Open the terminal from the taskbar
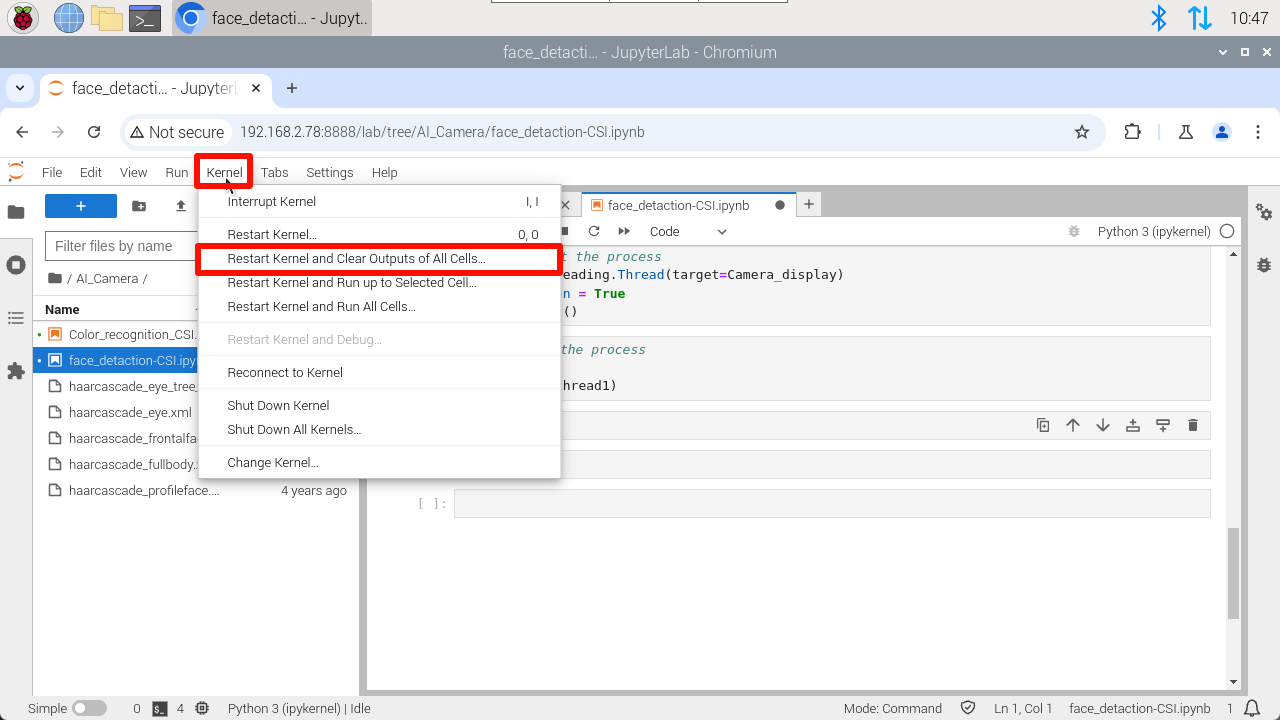This screenshot has width=1280, height=720. 145,17
